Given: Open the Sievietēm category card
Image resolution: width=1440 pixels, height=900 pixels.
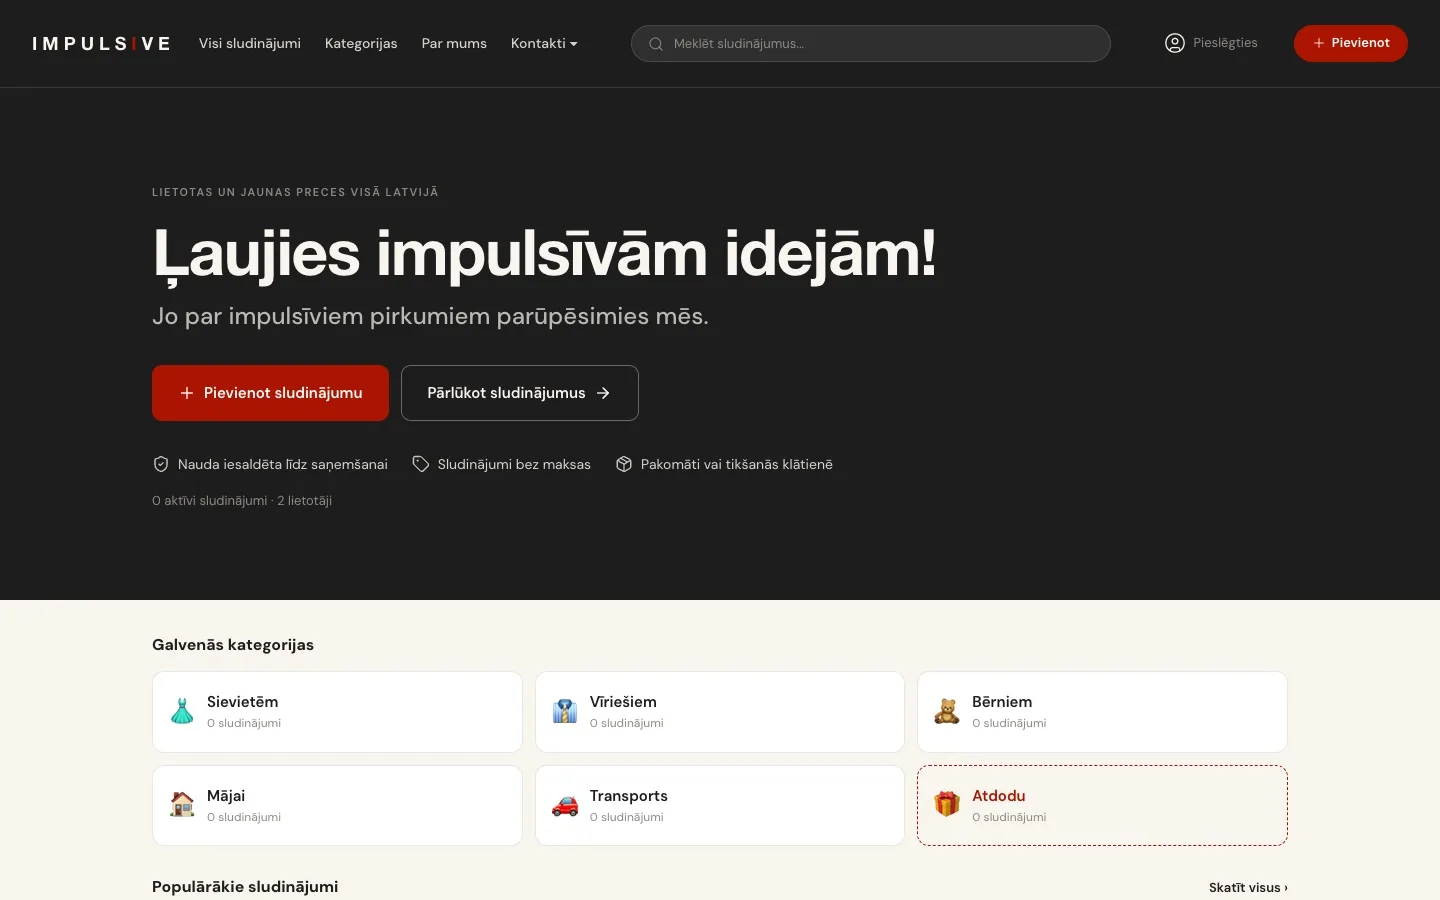Looking at the screenshot, I should pyautogui.click(x=337, y=712).
